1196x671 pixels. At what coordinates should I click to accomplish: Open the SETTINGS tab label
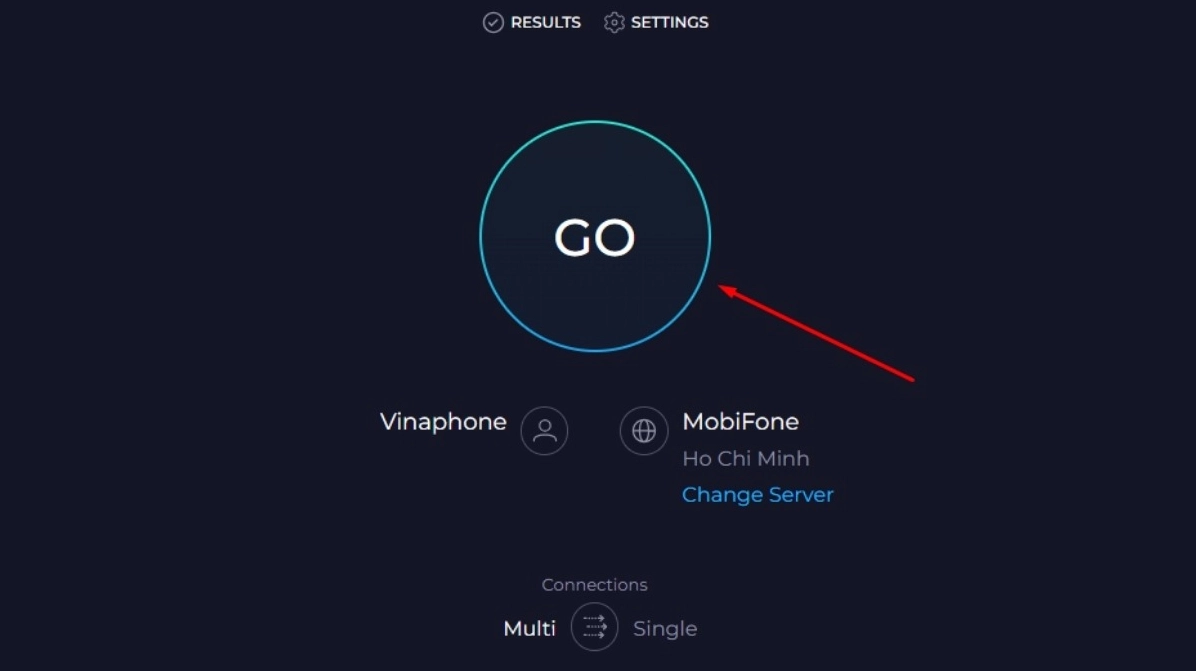(x=669, y=22)
